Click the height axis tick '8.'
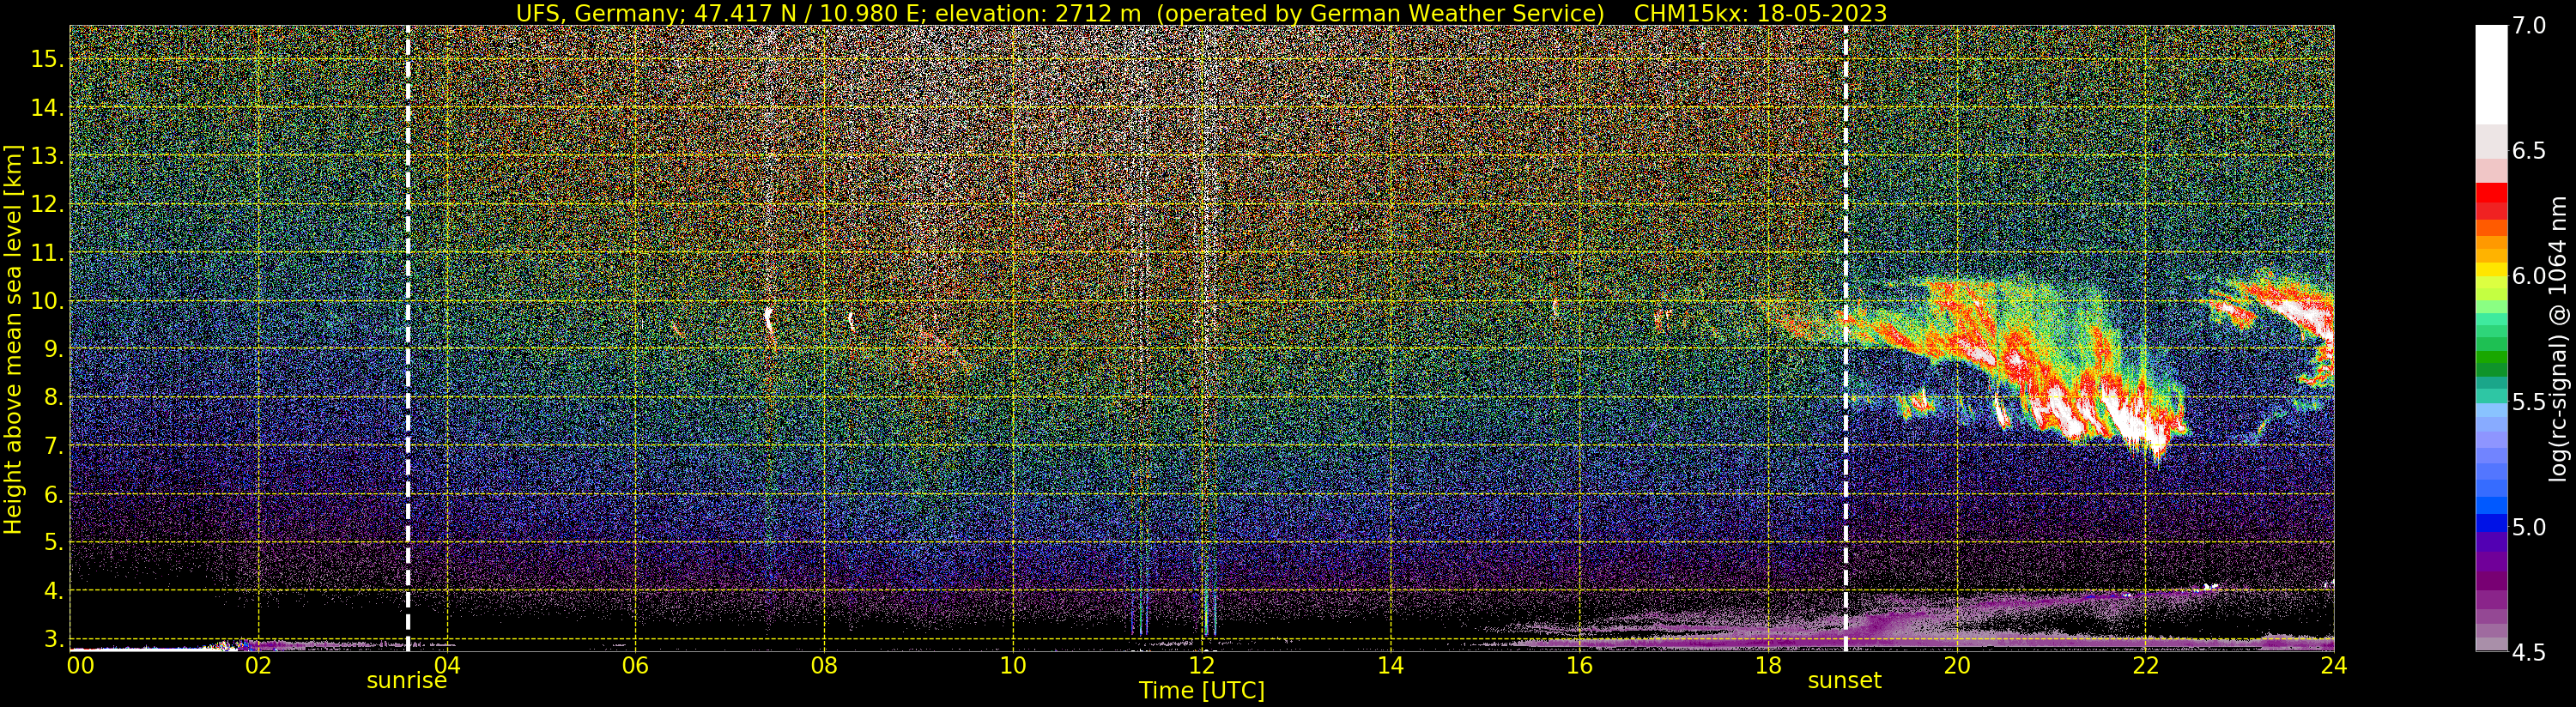2576x707 pixels. tap(54, 397)
